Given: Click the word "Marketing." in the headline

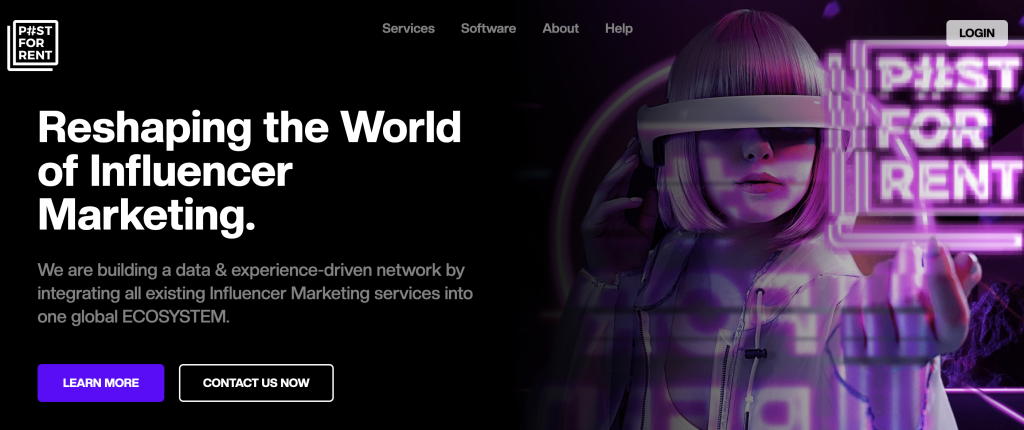Looking at the screenshot, I should [146, 214].
